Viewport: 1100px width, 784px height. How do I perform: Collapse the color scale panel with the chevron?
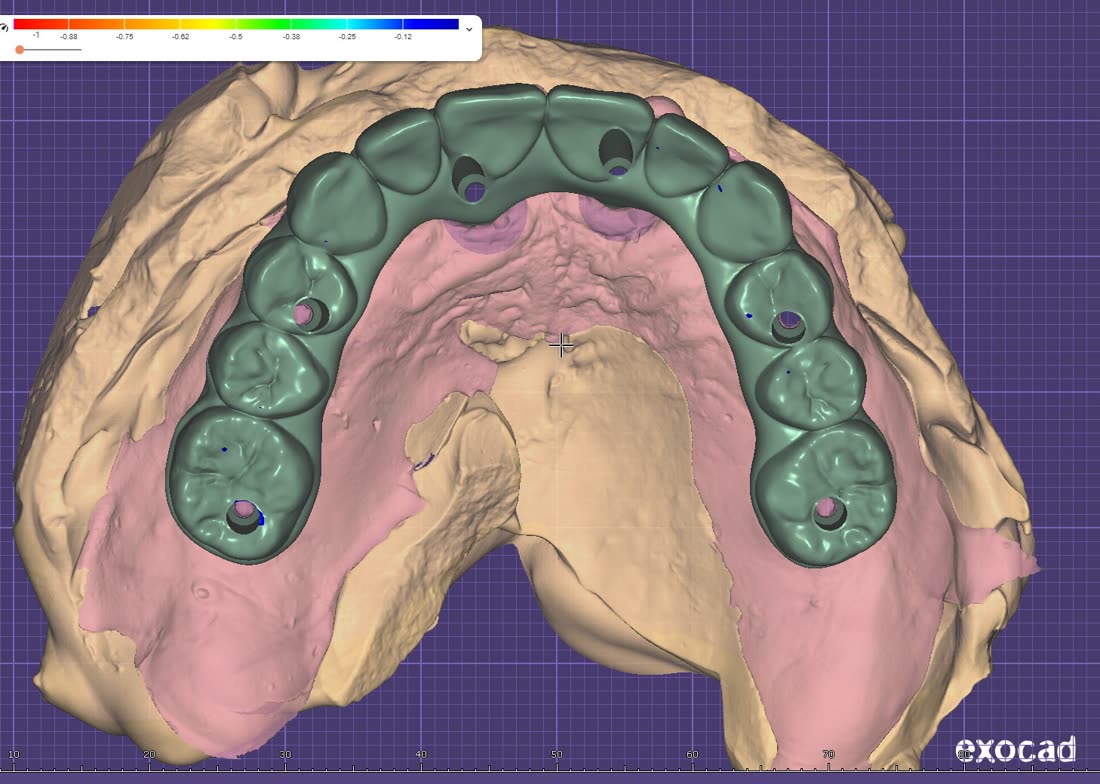[469, 29]
